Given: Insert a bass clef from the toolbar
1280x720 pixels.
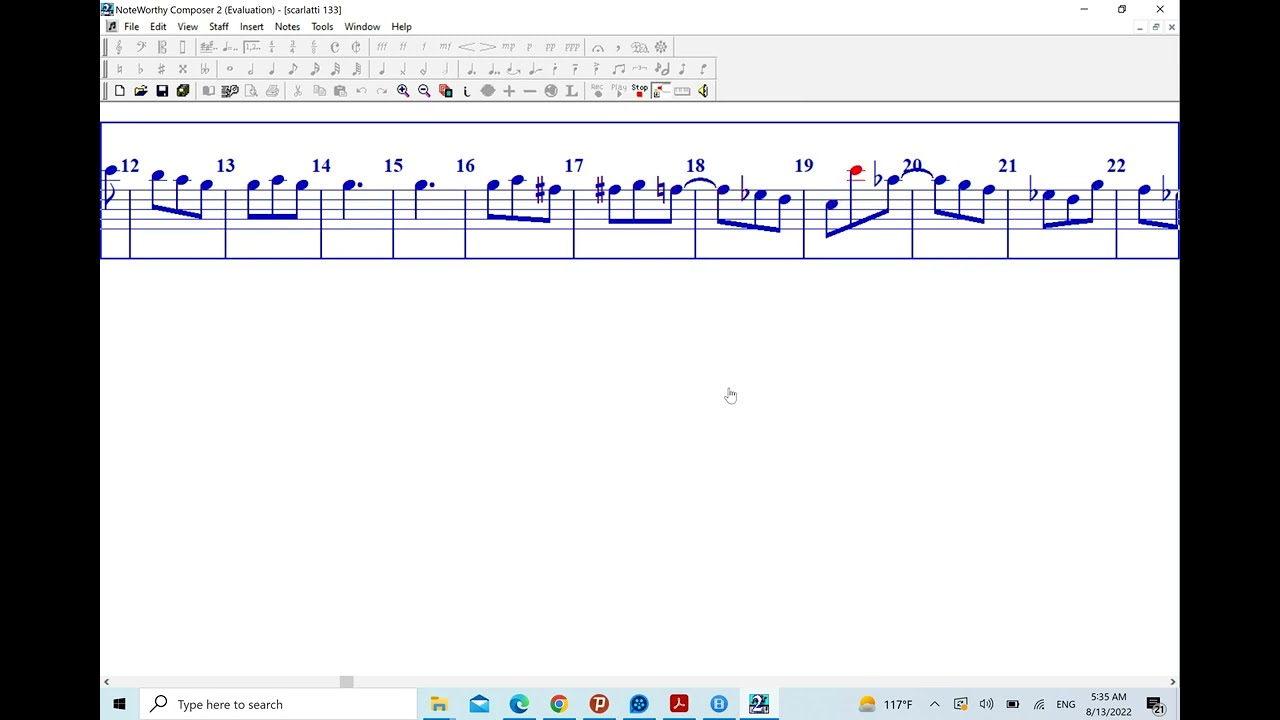Looking at the screenshot, I should [x=141, y=47].
